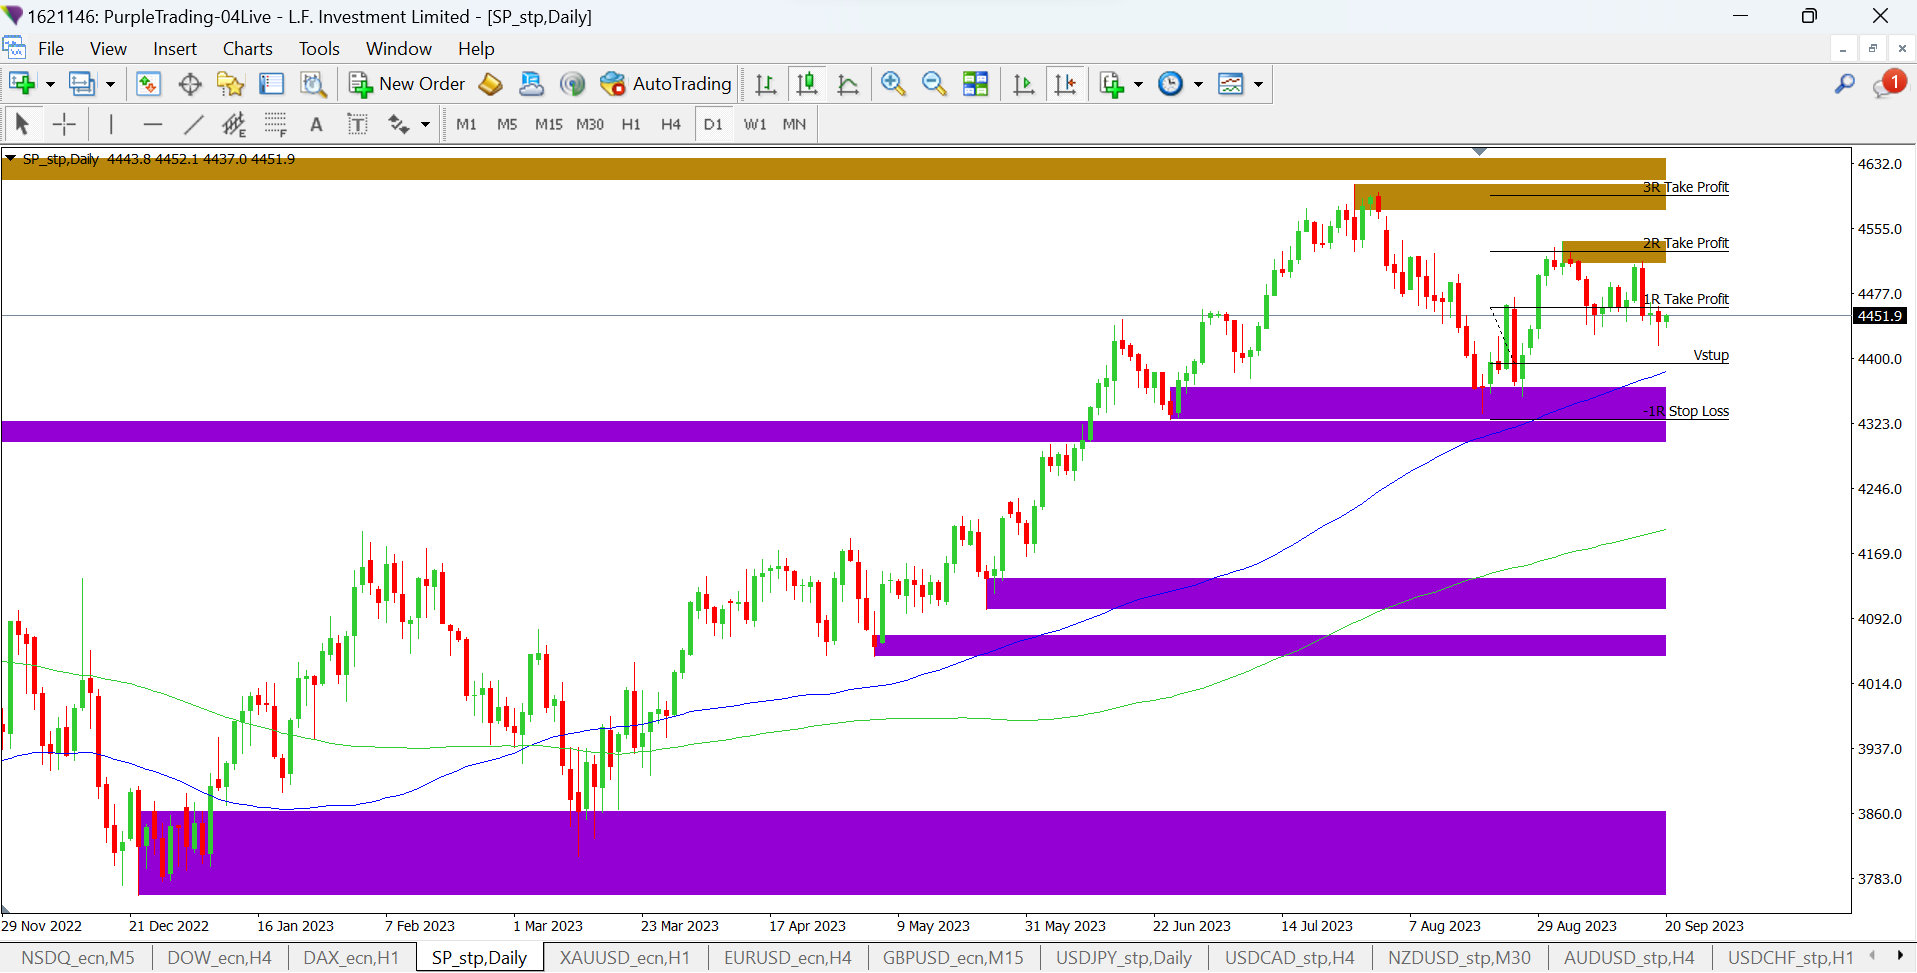Select the 1R Stop Loss line label
The image size is (1917, 973).
tap(1690, 411)
